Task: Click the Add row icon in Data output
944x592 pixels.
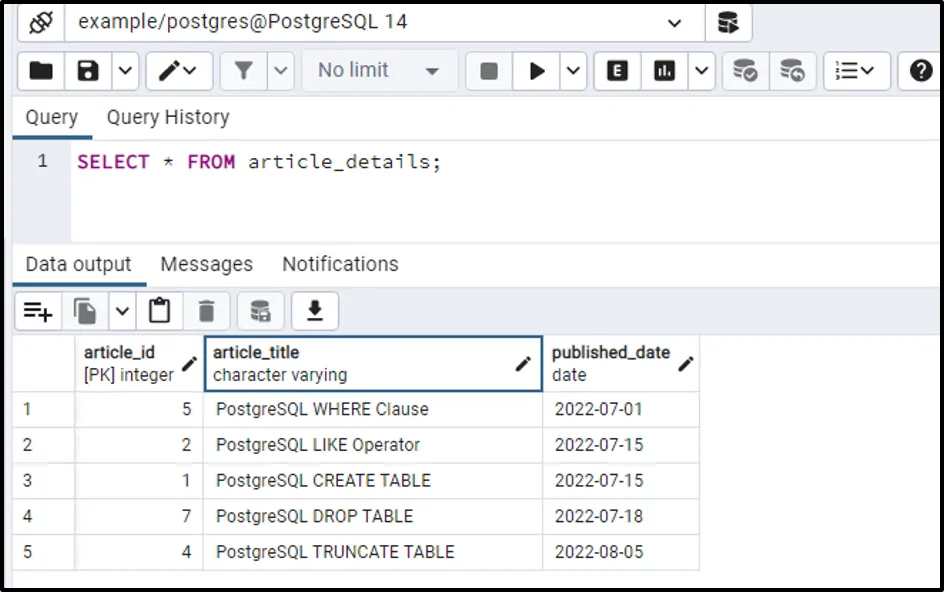Action: (x=38, y=312)
